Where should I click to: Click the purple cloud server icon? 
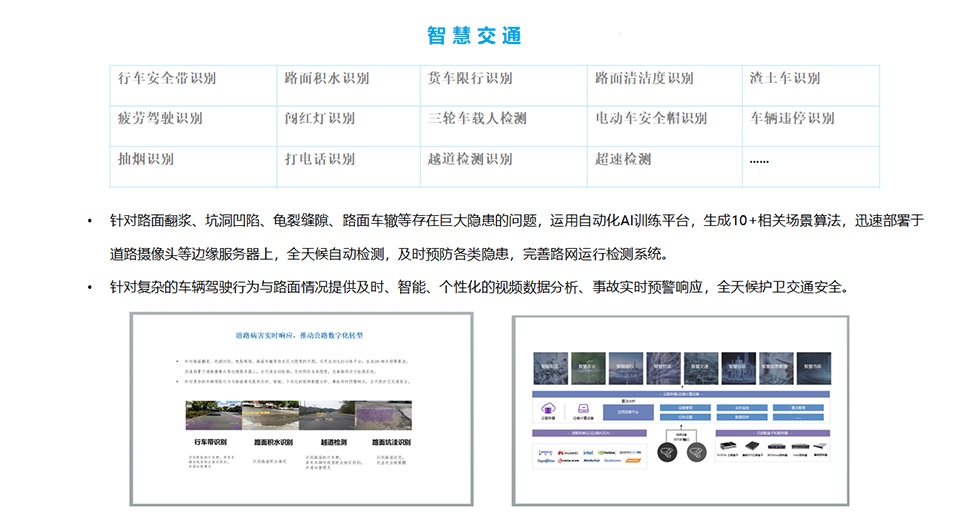[549, 409]
